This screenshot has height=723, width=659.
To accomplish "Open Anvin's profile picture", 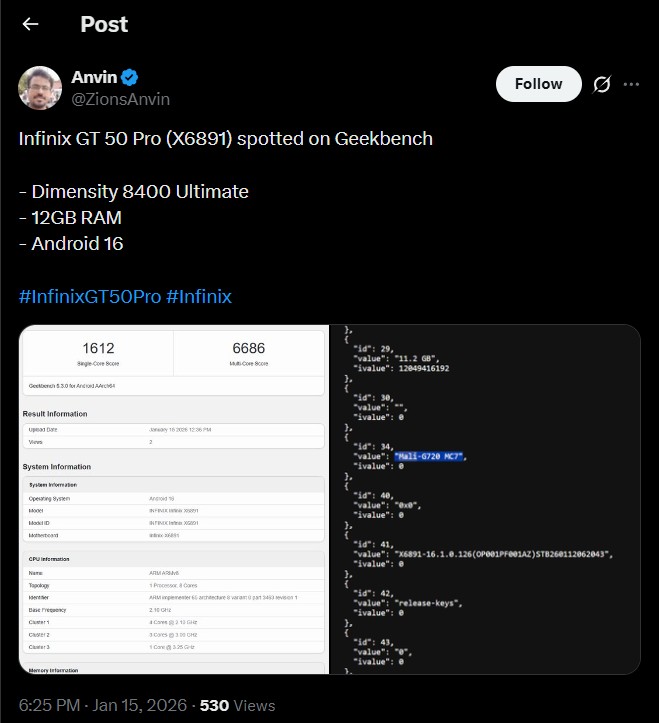I will click(x=40, y=88).
